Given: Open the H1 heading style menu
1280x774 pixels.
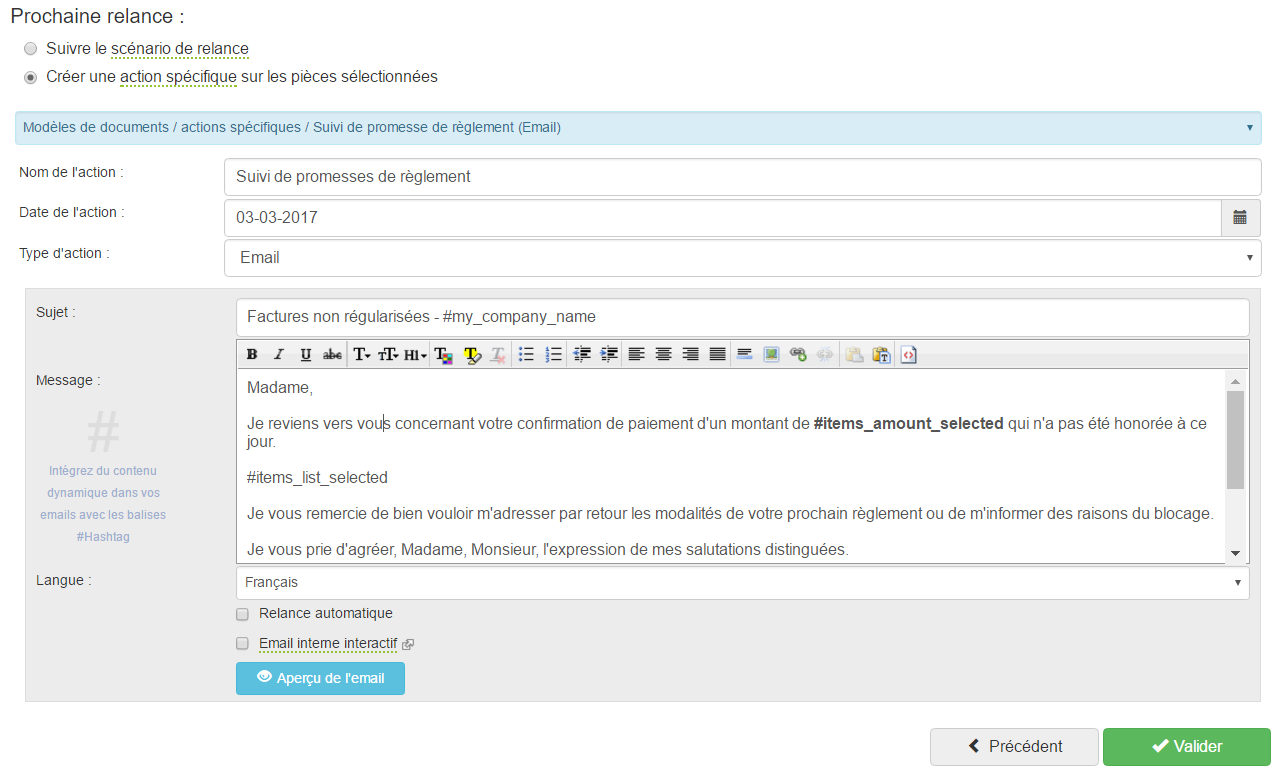Looking at the screenshot, I should click(x=415, y=354).
